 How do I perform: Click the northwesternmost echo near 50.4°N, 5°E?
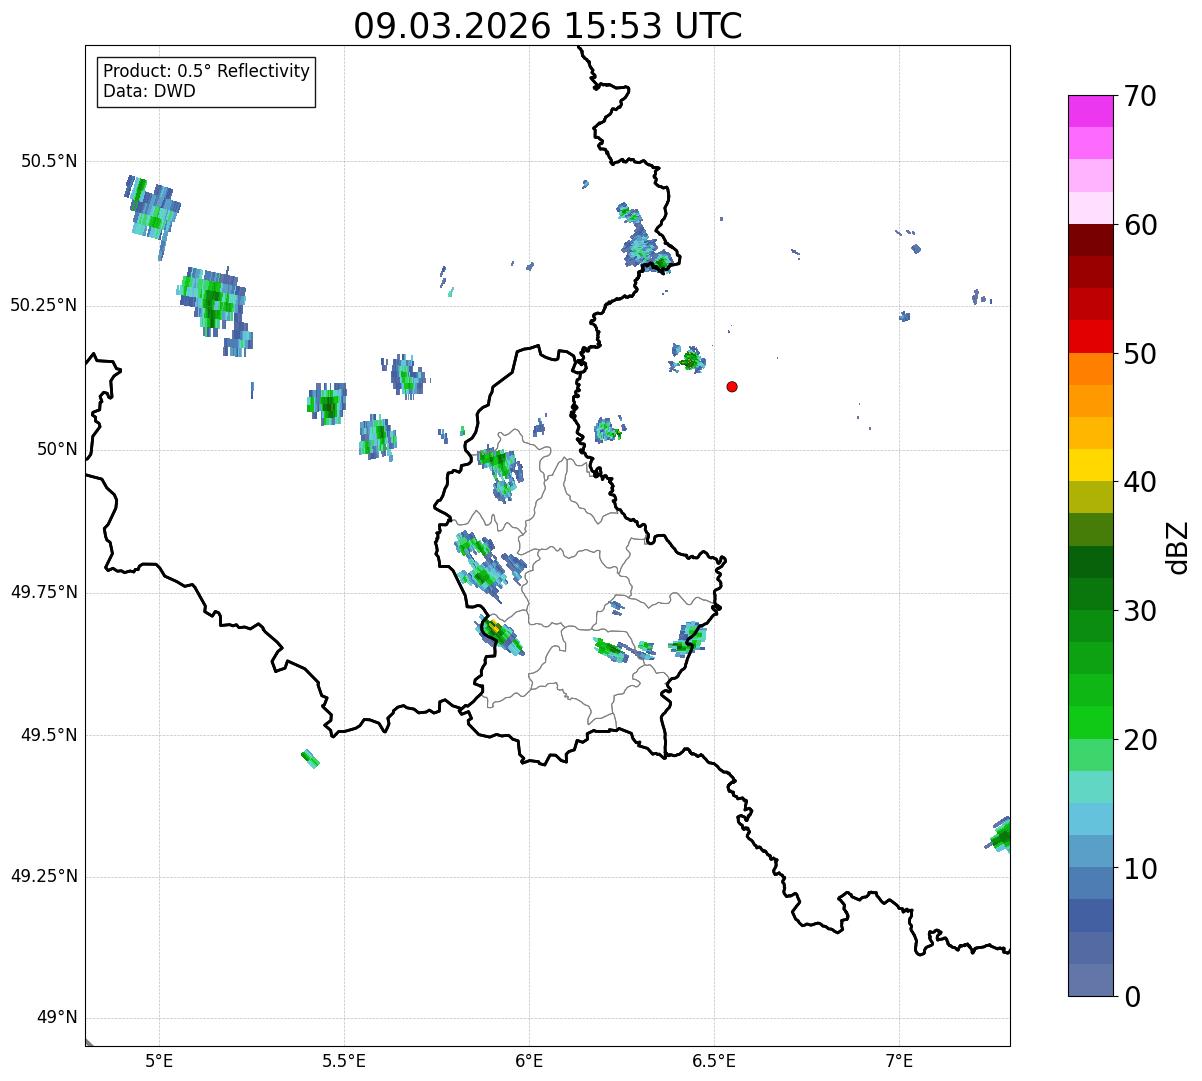coord(152,207)
